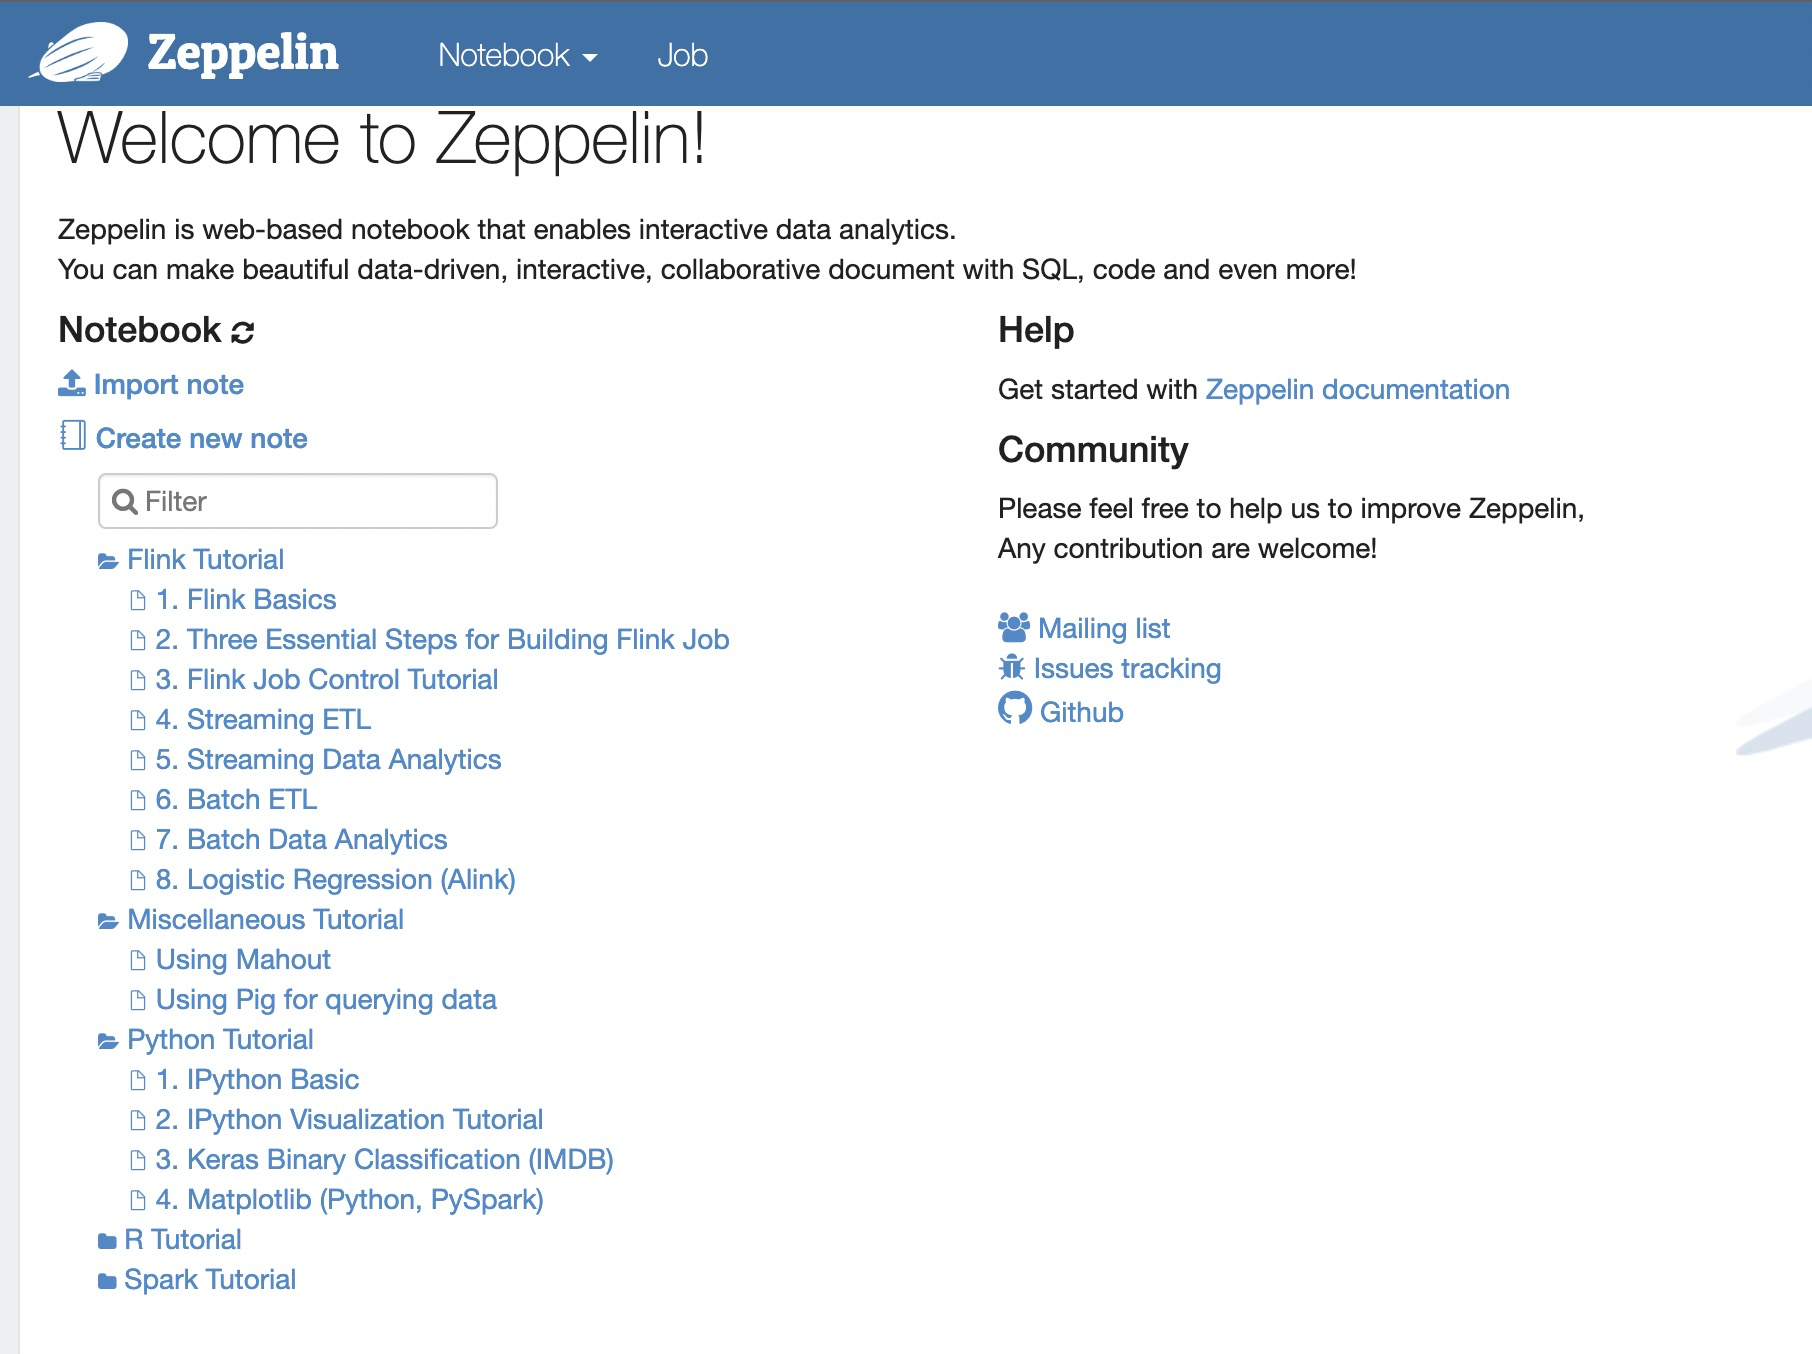This screenshot has width=1812, height=1354.
Task: Expand the Spark Tutorial folder icon
Action: point(107,1281)
